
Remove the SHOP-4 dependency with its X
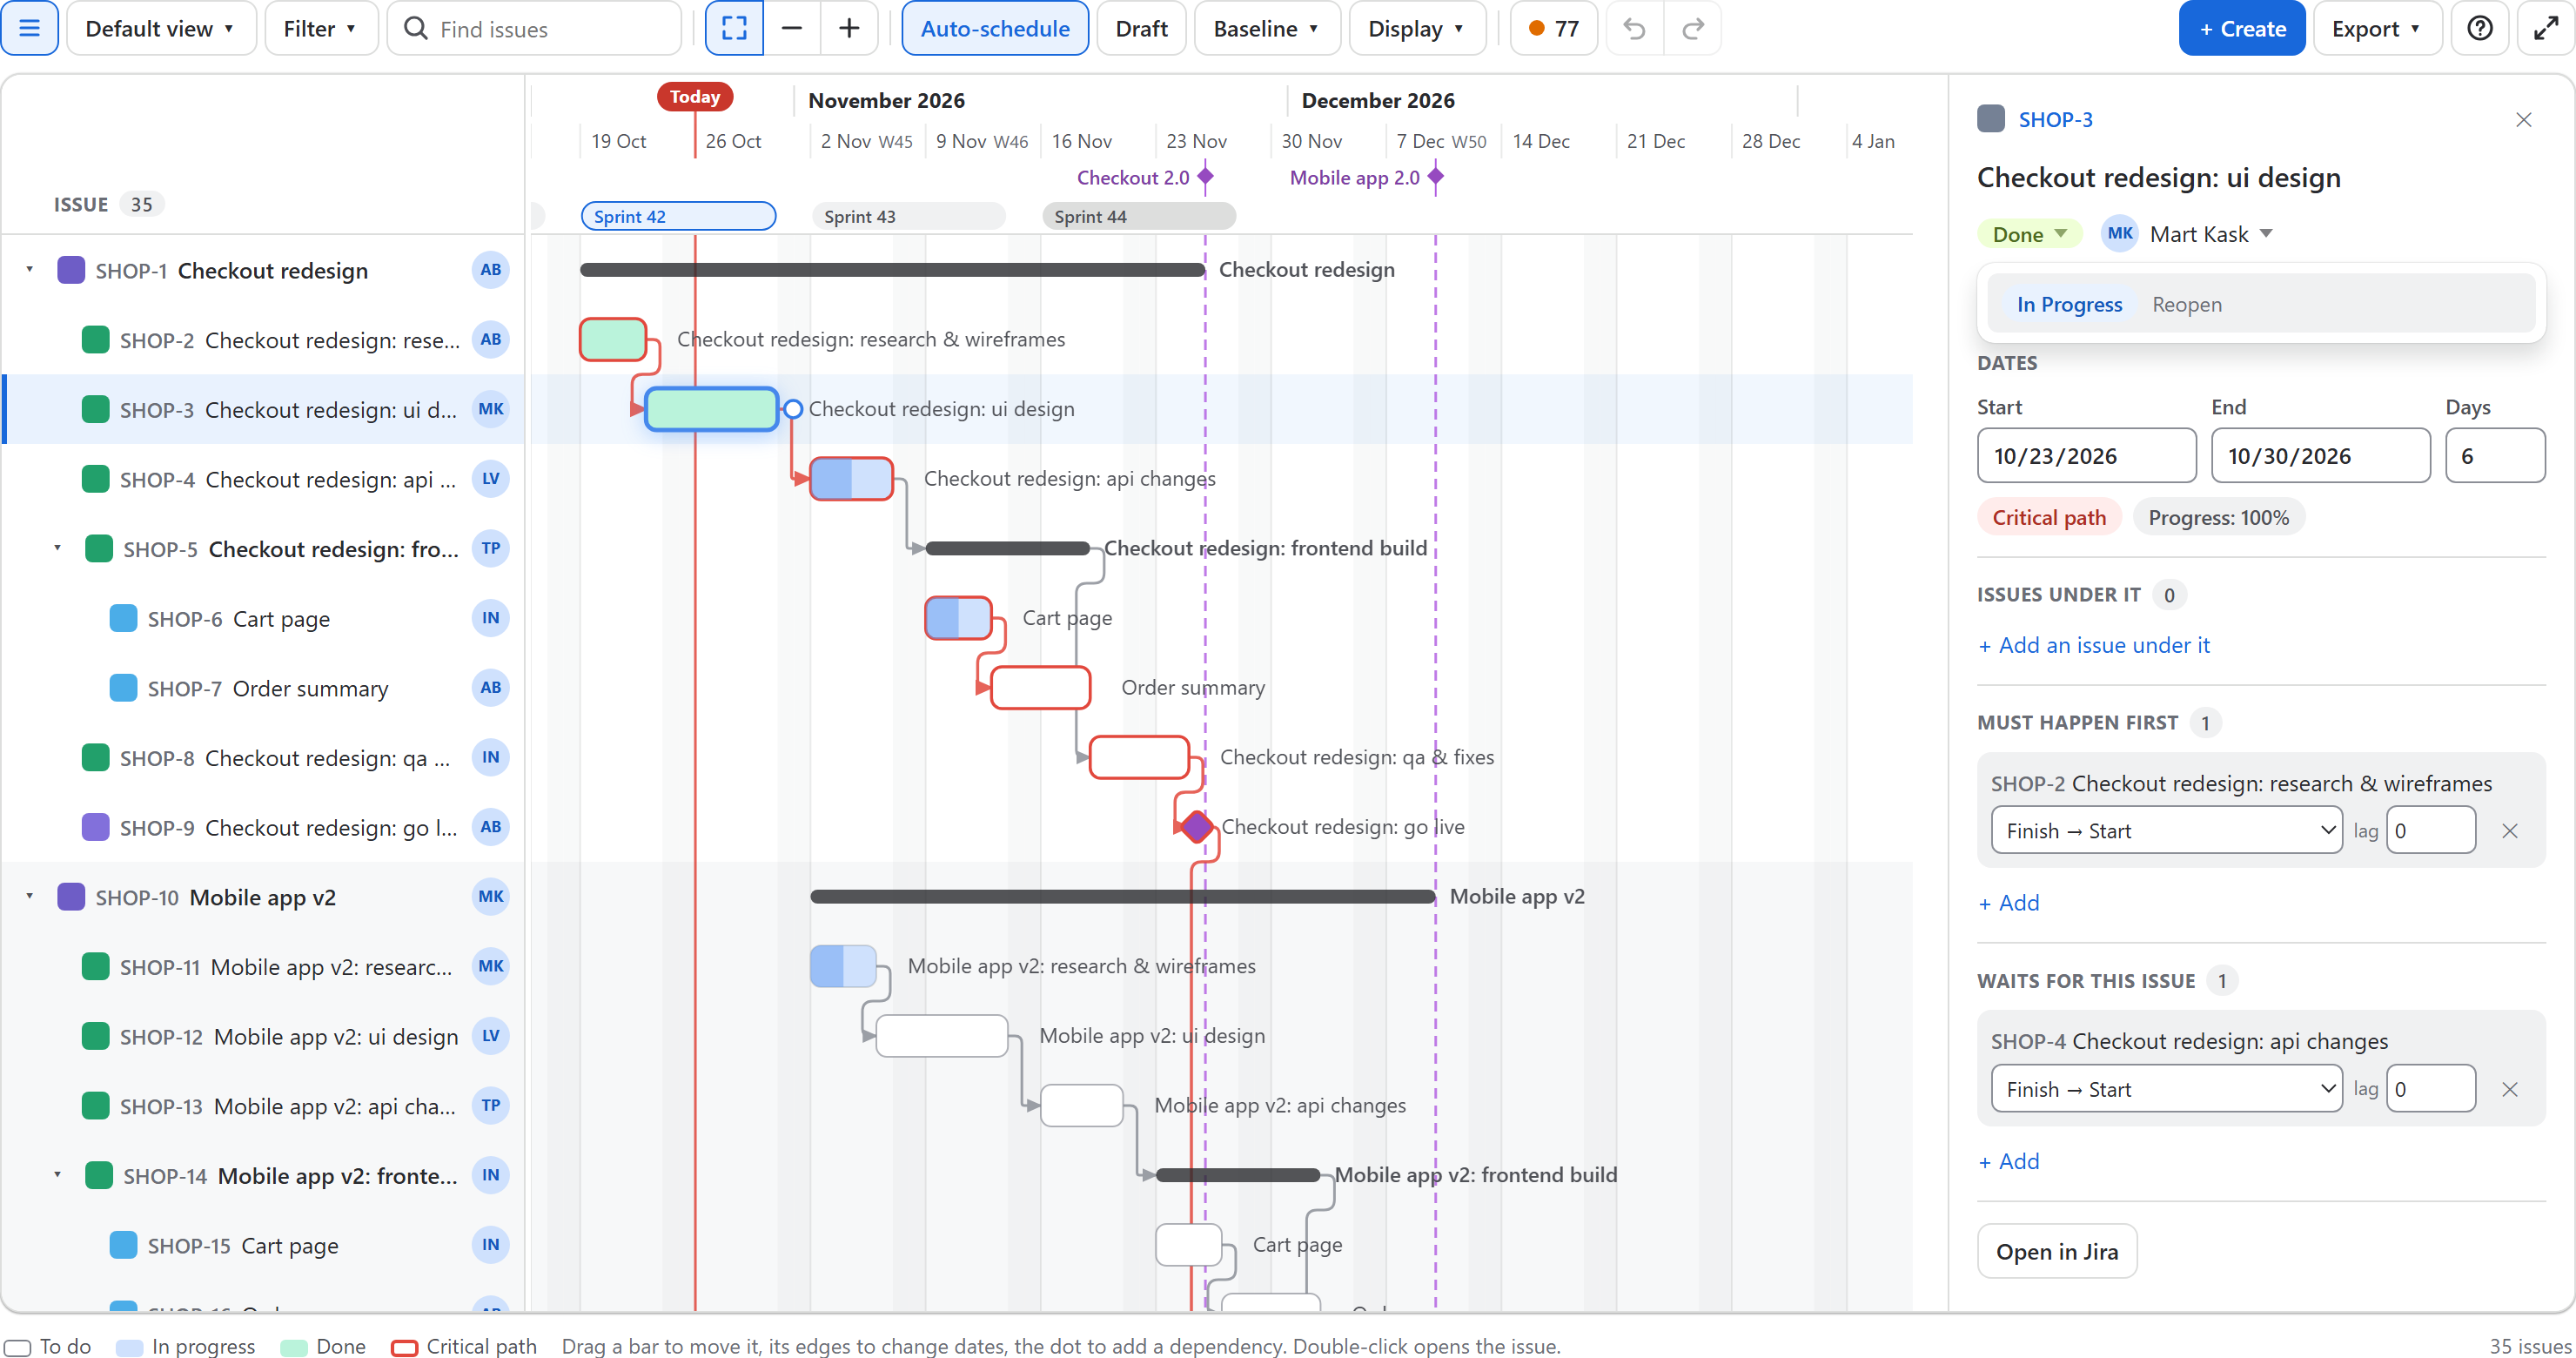(x=2510, y=1090)
